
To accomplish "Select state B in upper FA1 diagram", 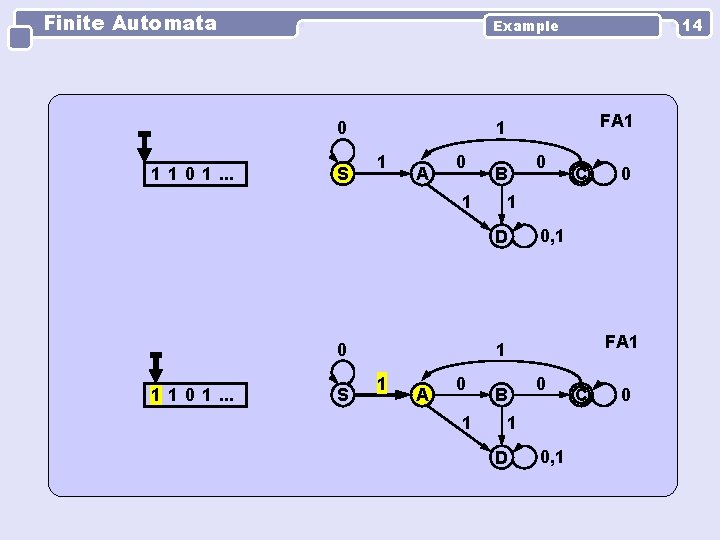I will point(501,174).
